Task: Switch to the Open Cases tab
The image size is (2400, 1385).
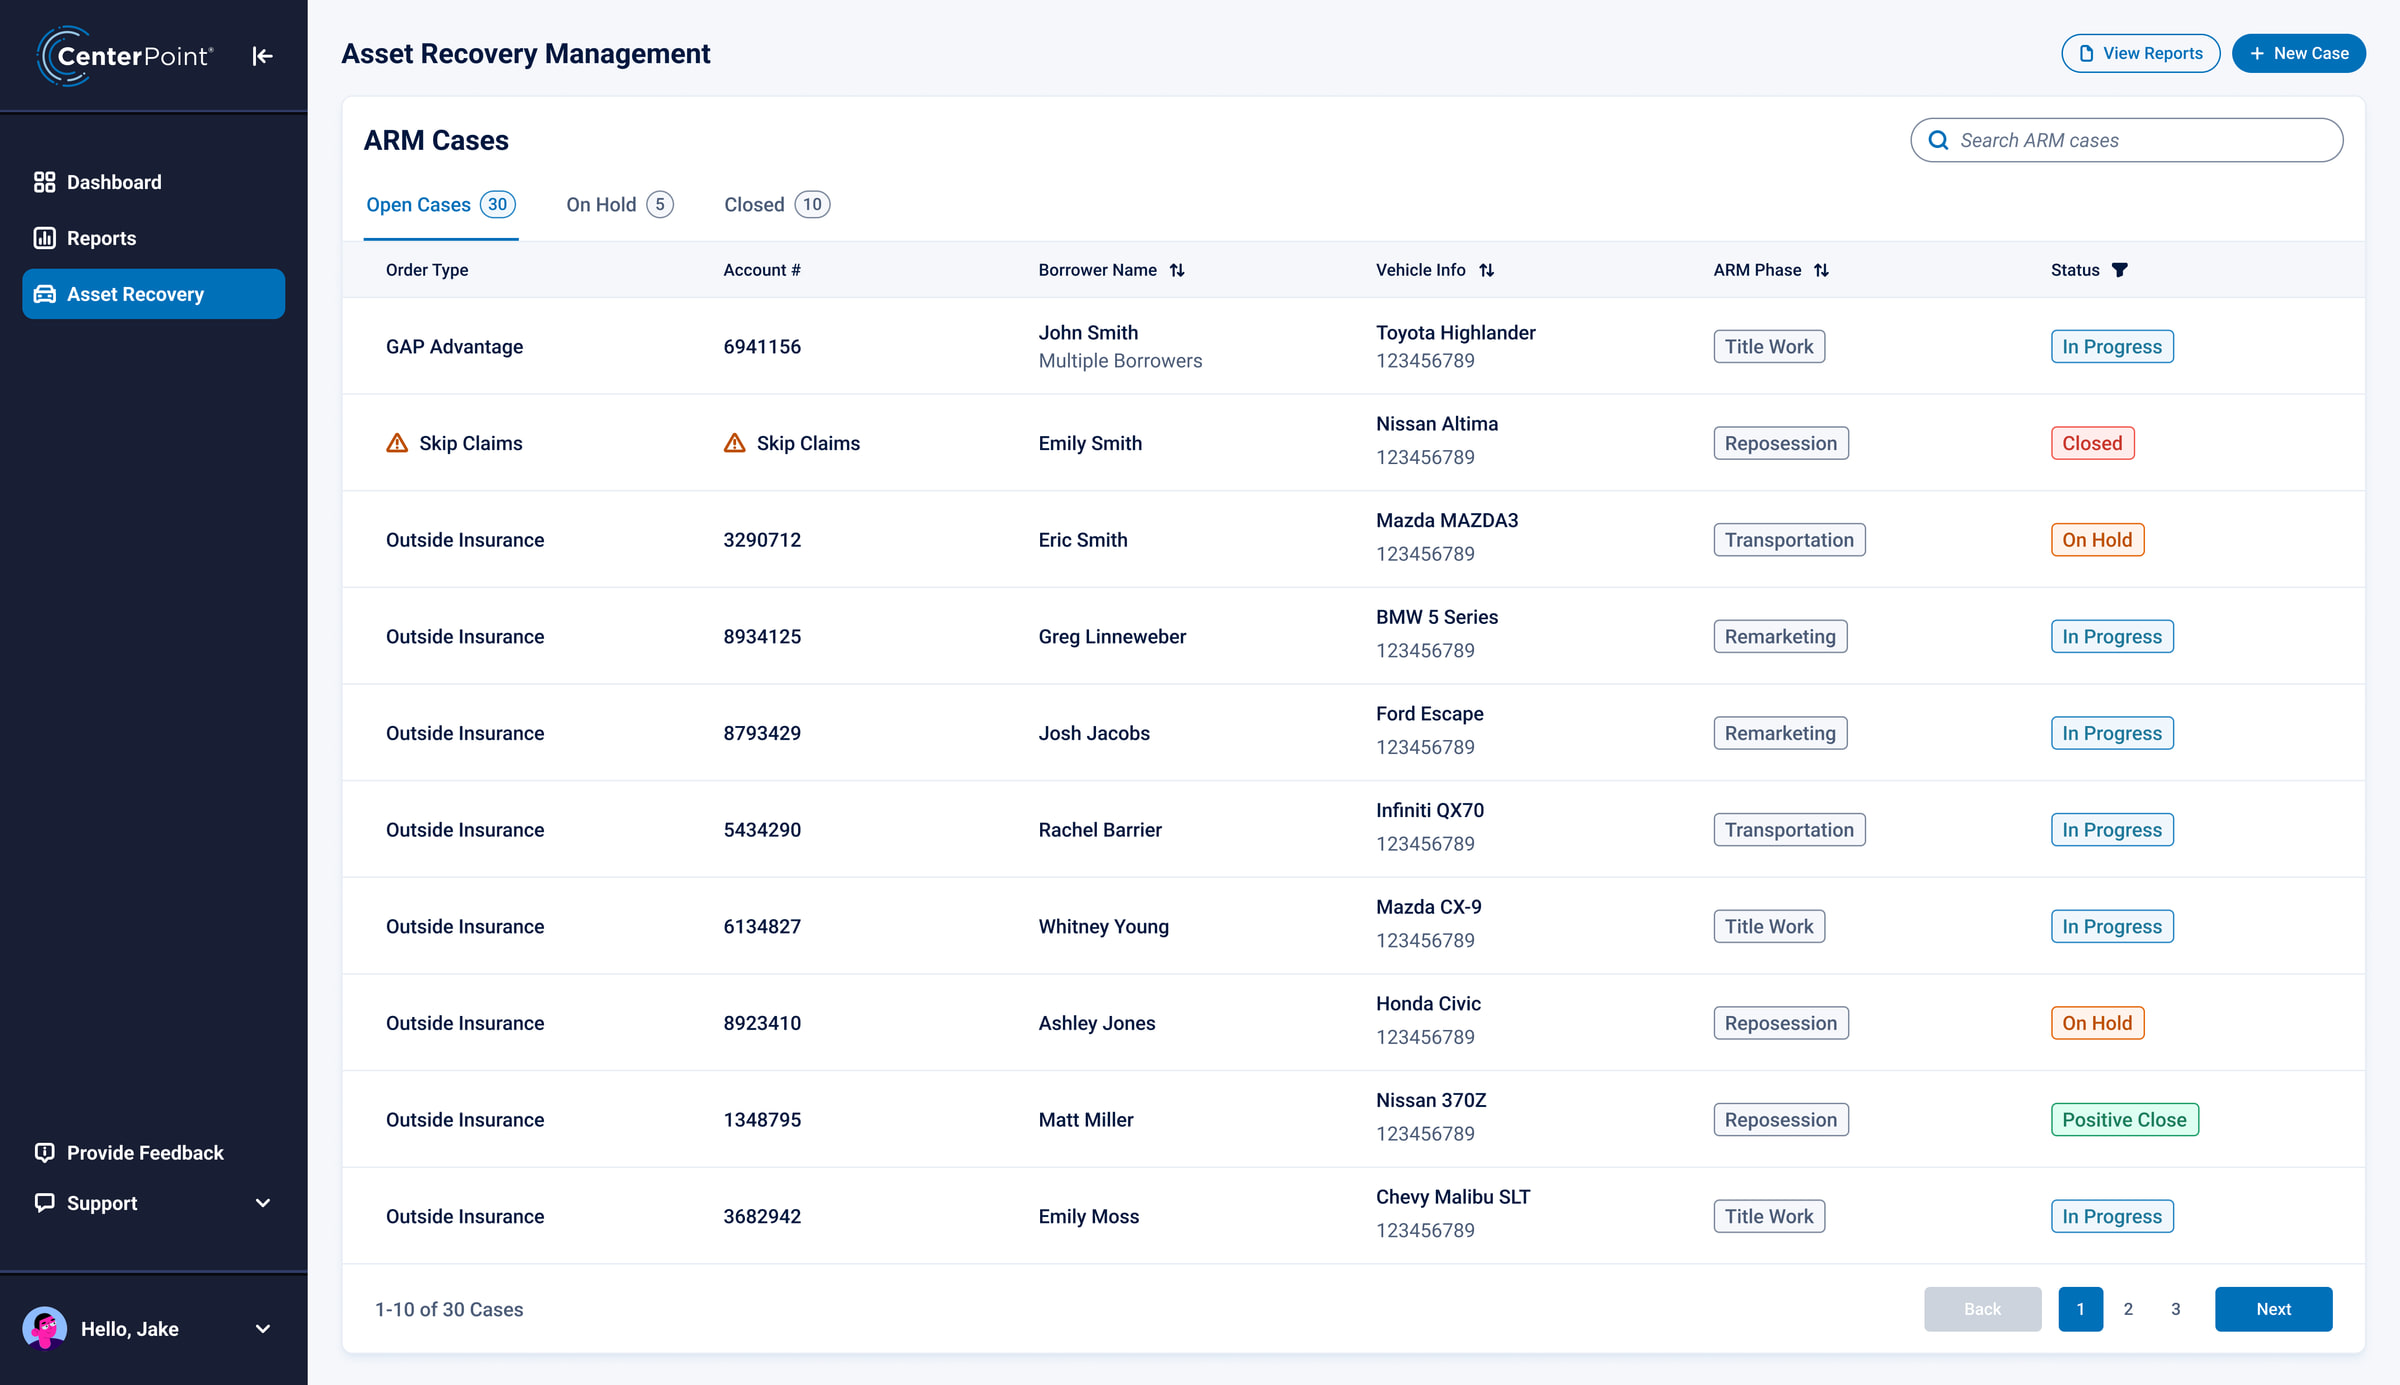Action: click(x=441, y=205)
